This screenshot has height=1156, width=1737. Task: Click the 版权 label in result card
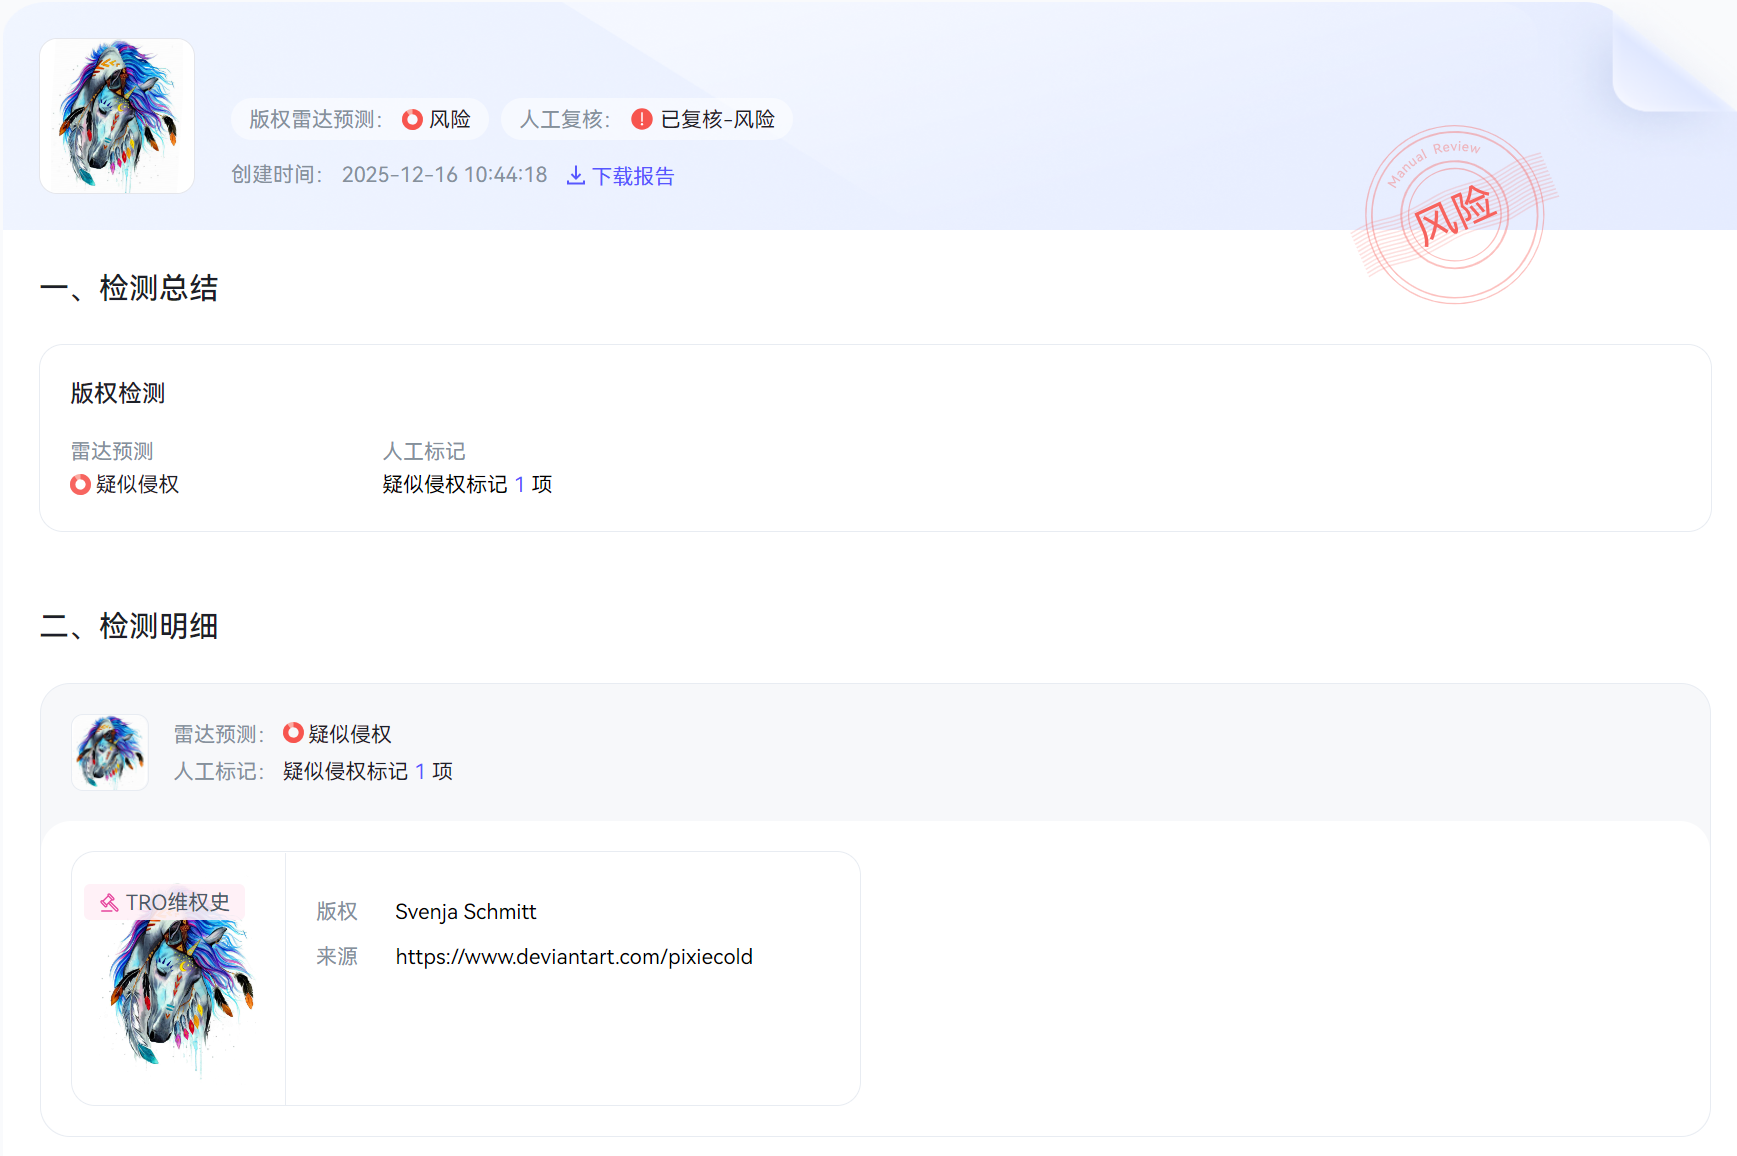337,912
